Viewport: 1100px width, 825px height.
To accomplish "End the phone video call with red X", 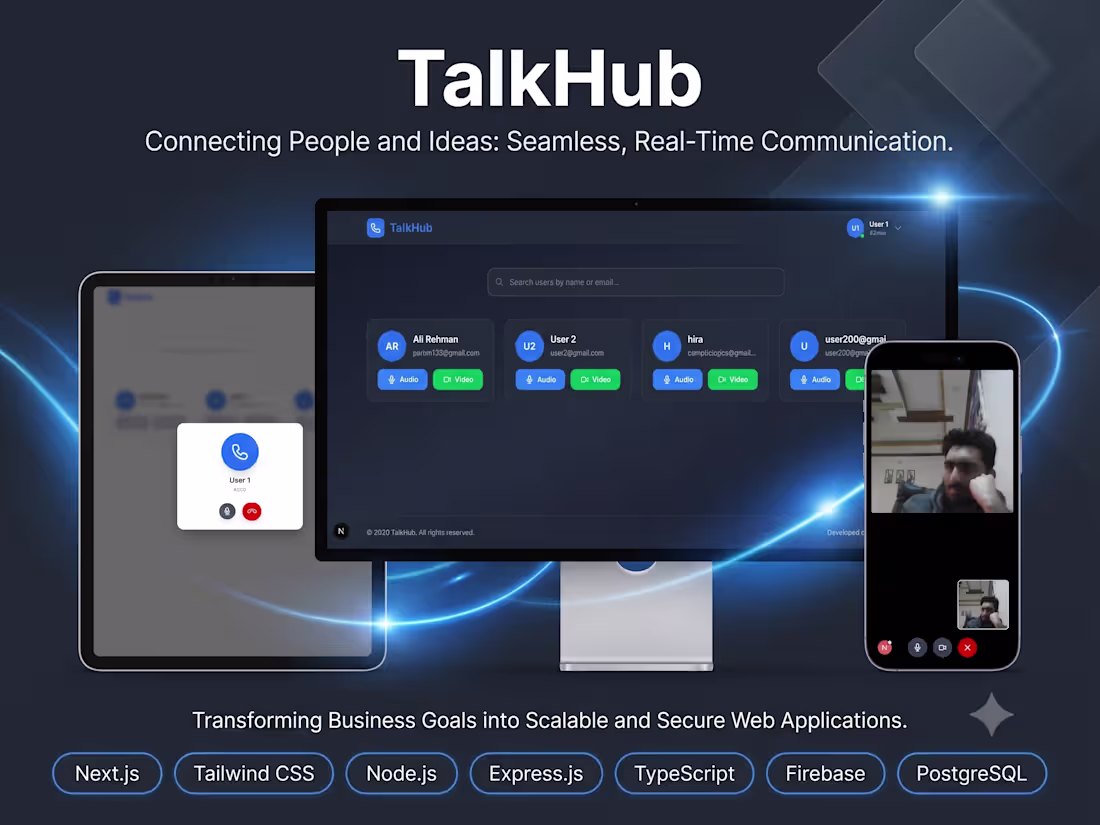I will tap(967, 648).
